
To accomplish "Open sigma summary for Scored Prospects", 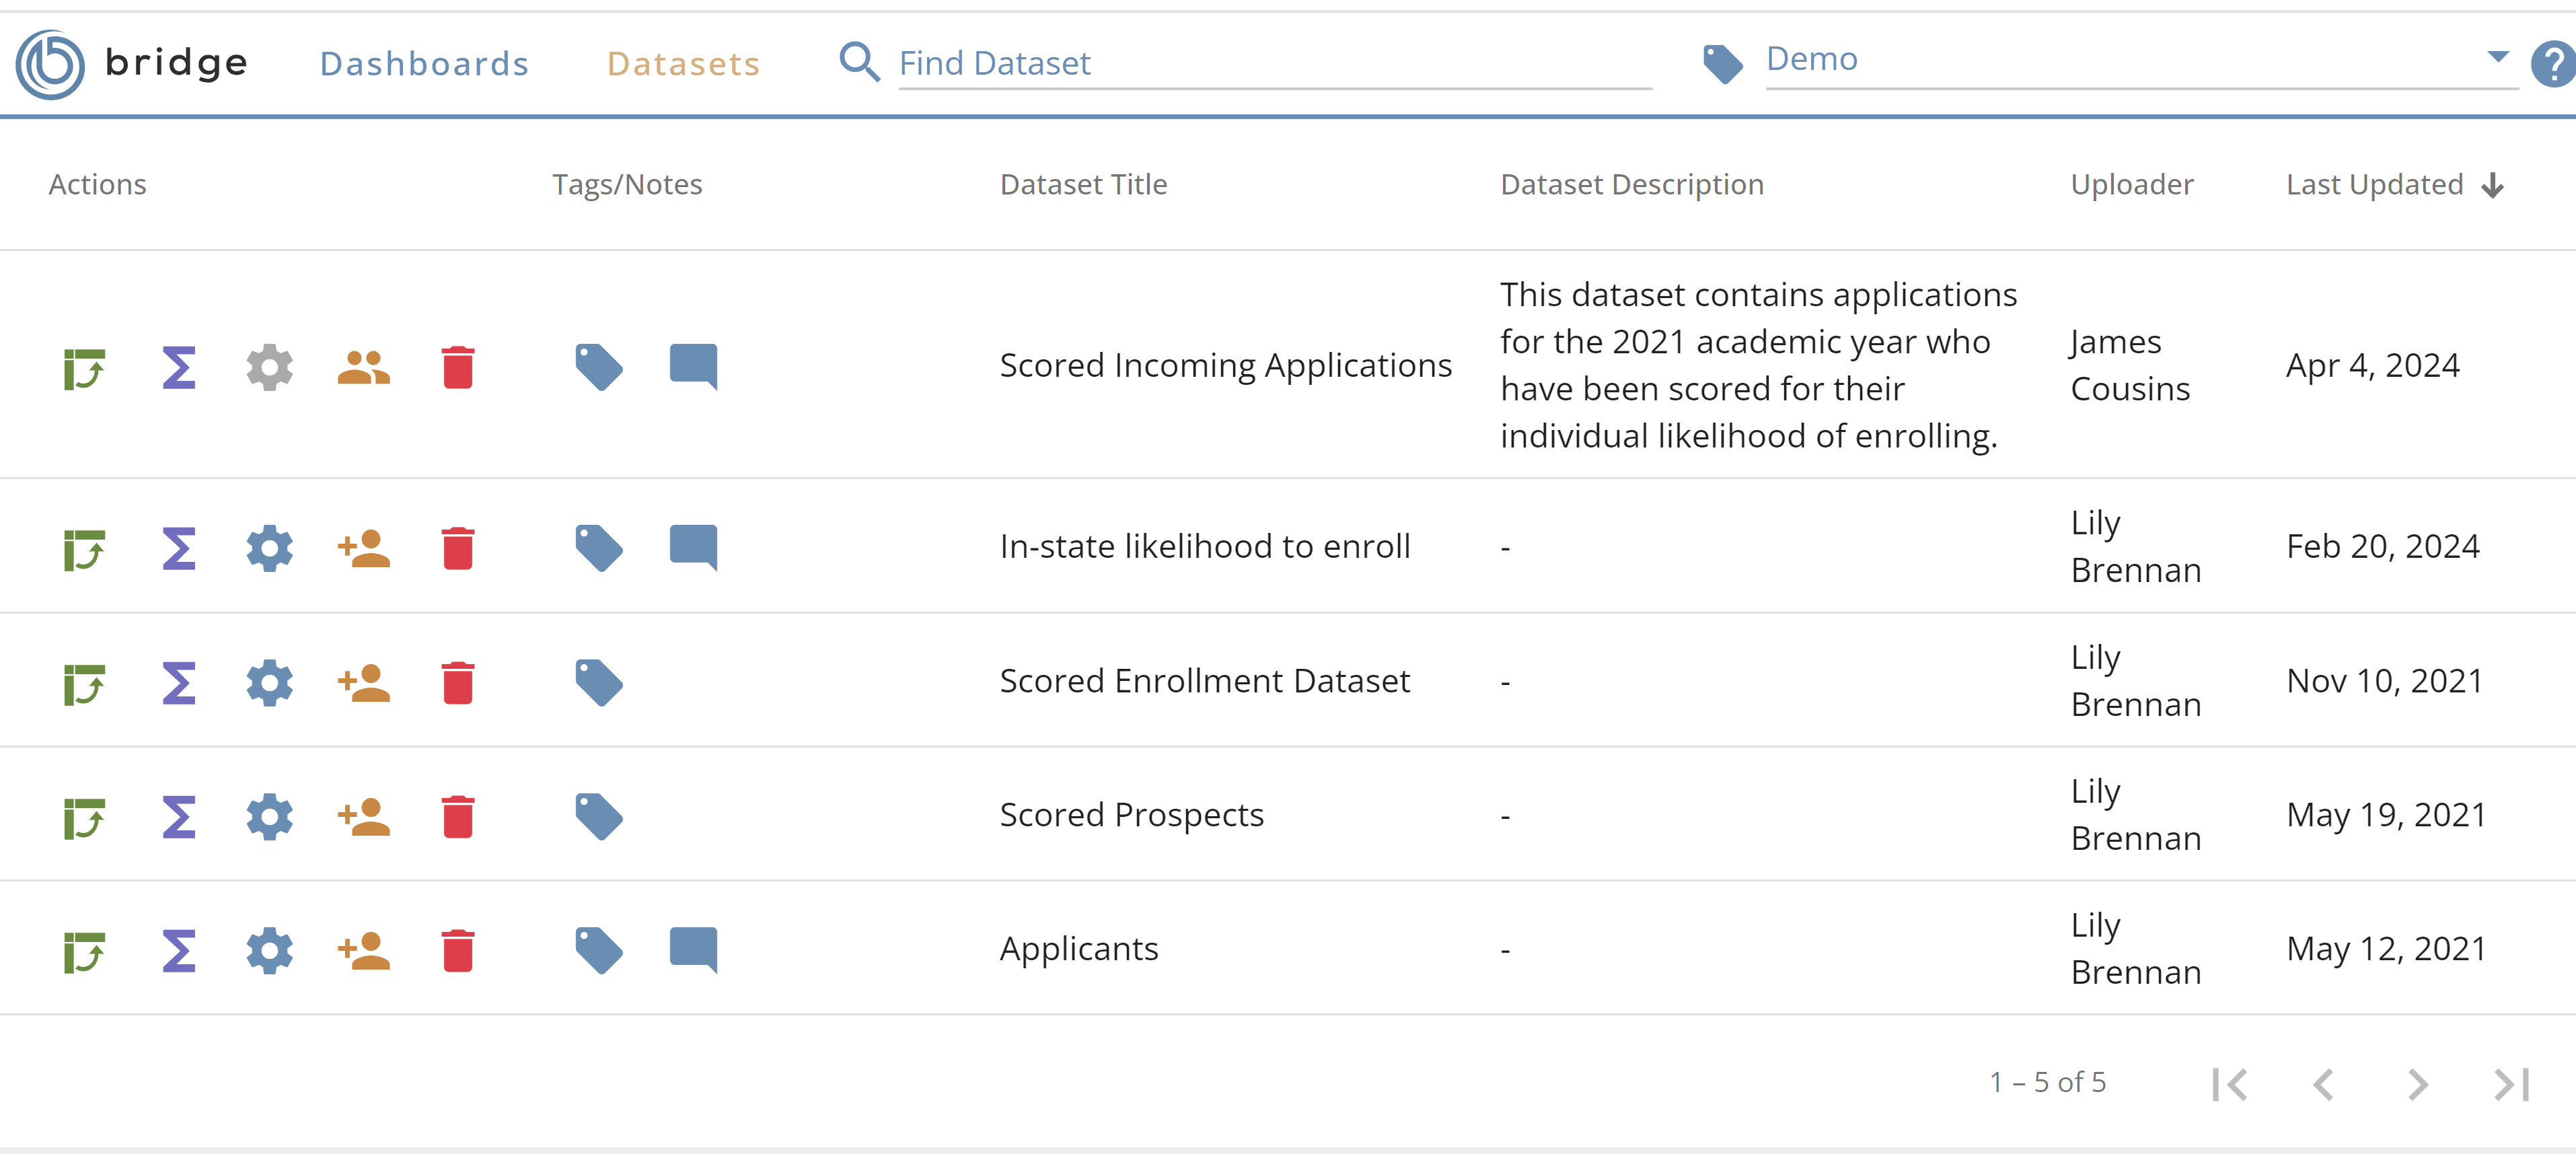I will (x=179, y=817).
